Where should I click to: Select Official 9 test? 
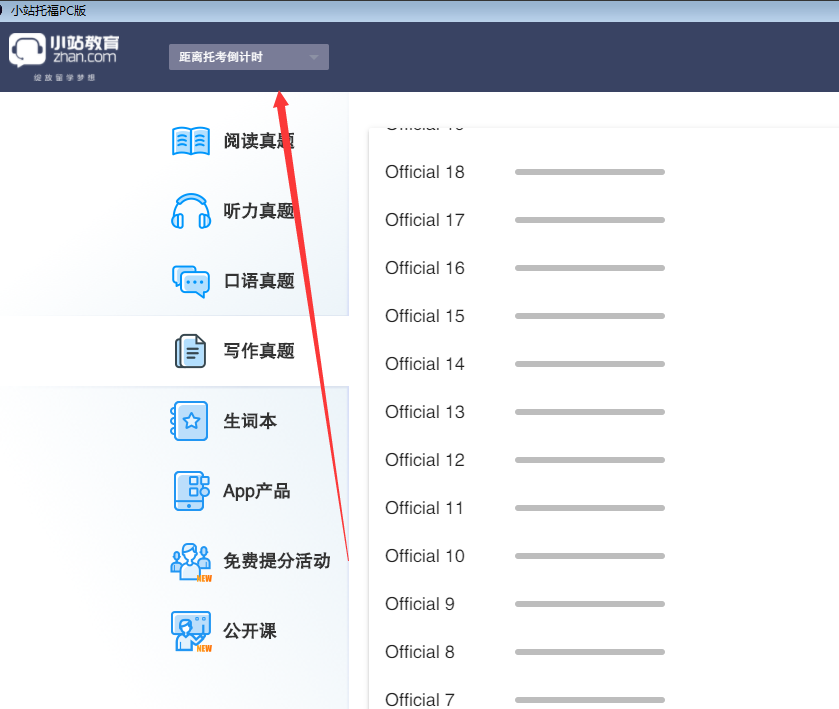pos(420,604)
